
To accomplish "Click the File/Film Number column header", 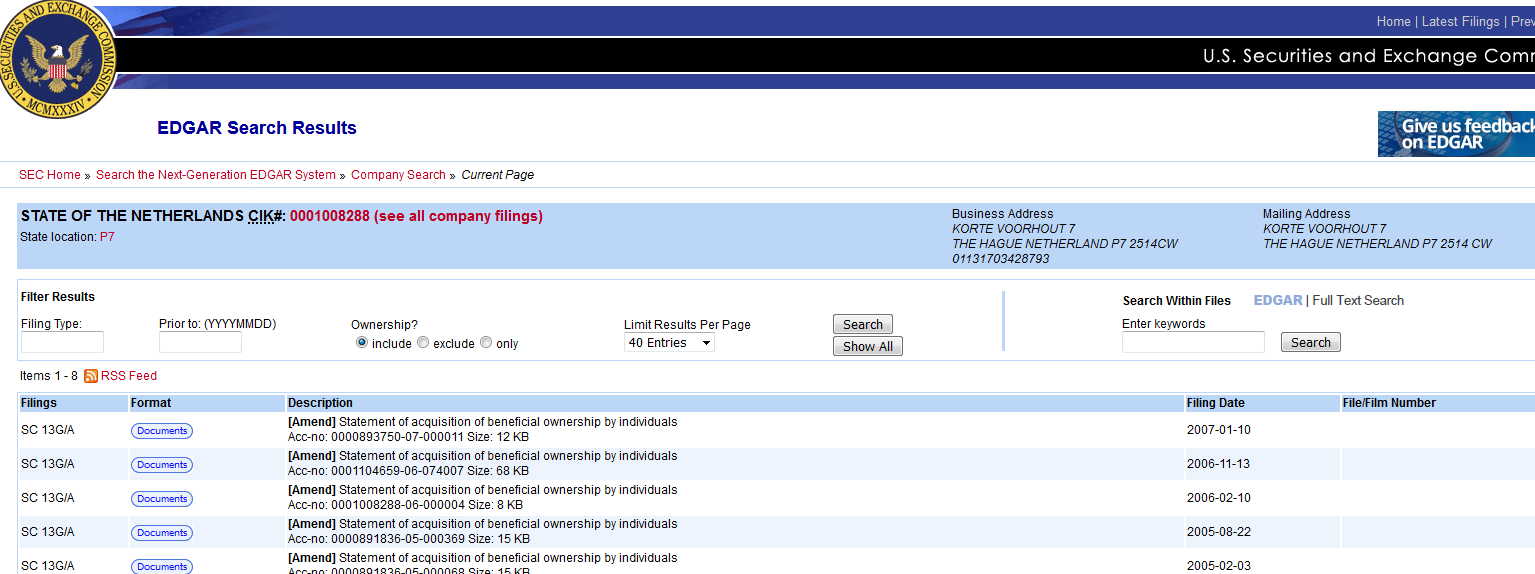I will [x=1390, y=403].
